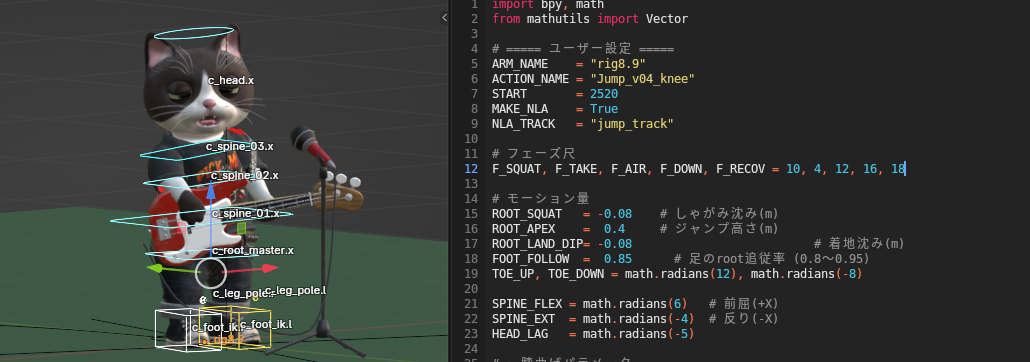Click the SPINE_FLEX variable name
The height and width of the screenshot is (362, 1030).
coord(527,304)
